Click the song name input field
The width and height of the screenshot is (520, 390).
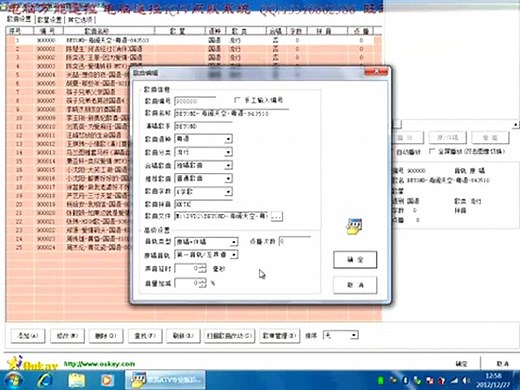232,113
